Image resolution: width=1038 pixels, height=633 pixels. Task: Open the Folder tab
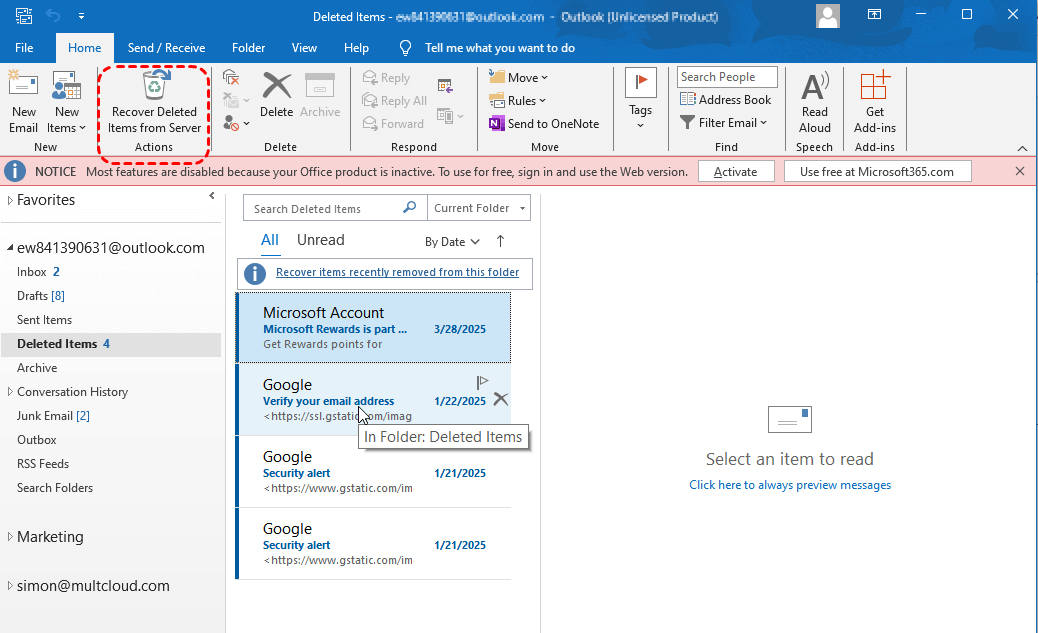(248, 48)
